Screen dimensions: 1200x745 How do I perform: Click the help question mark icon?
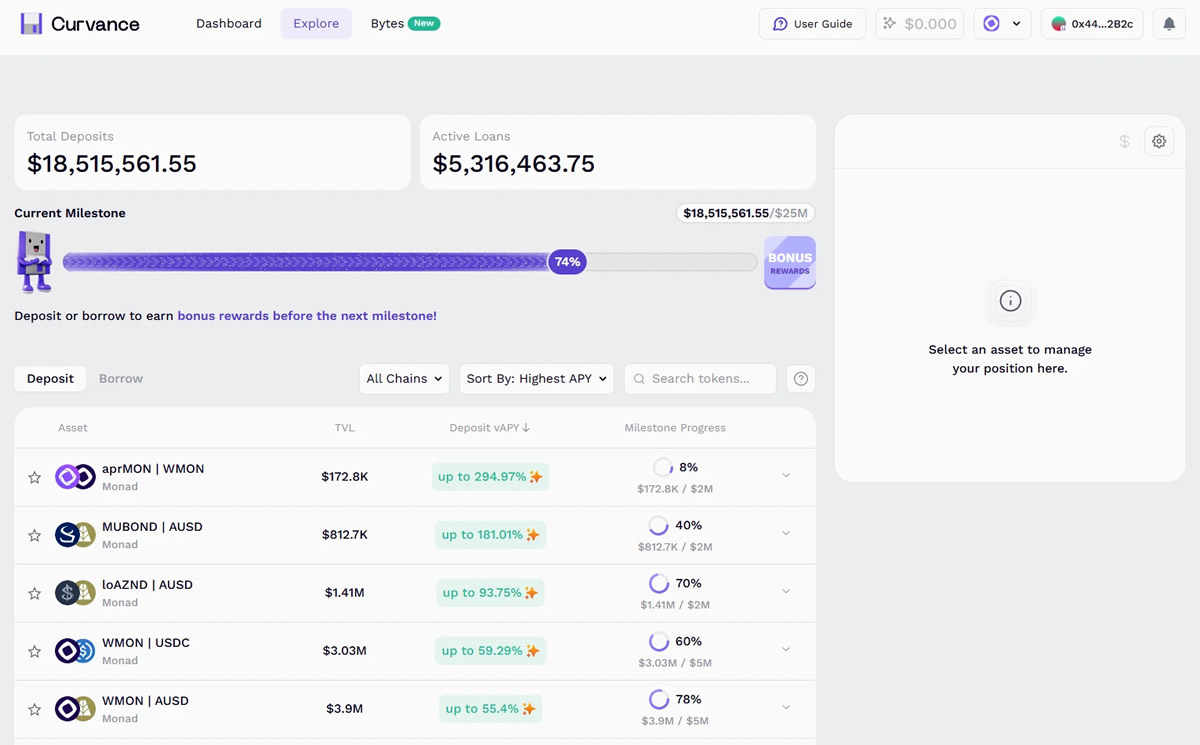[x=800, y=379]
